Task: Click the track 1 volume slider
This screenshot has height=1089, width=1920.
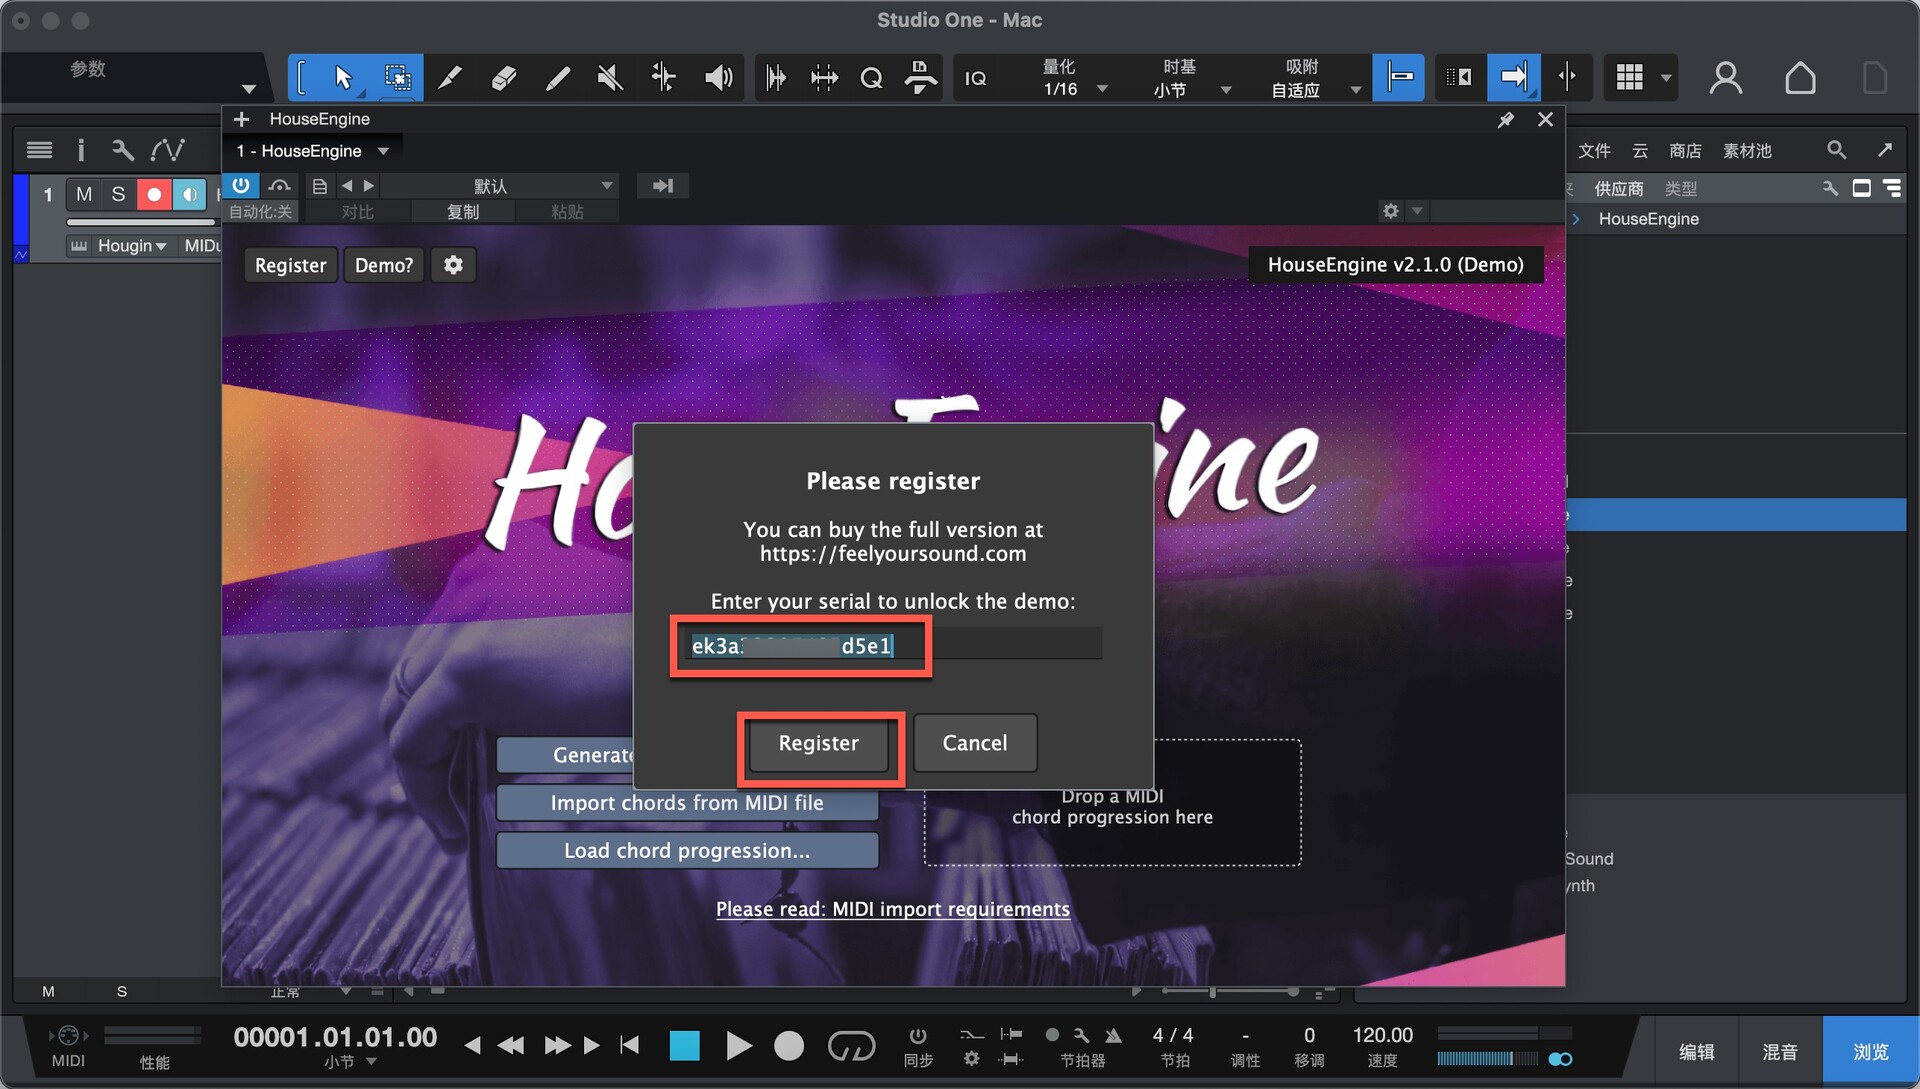Action: pyautogui.click(x=140, y=222)
